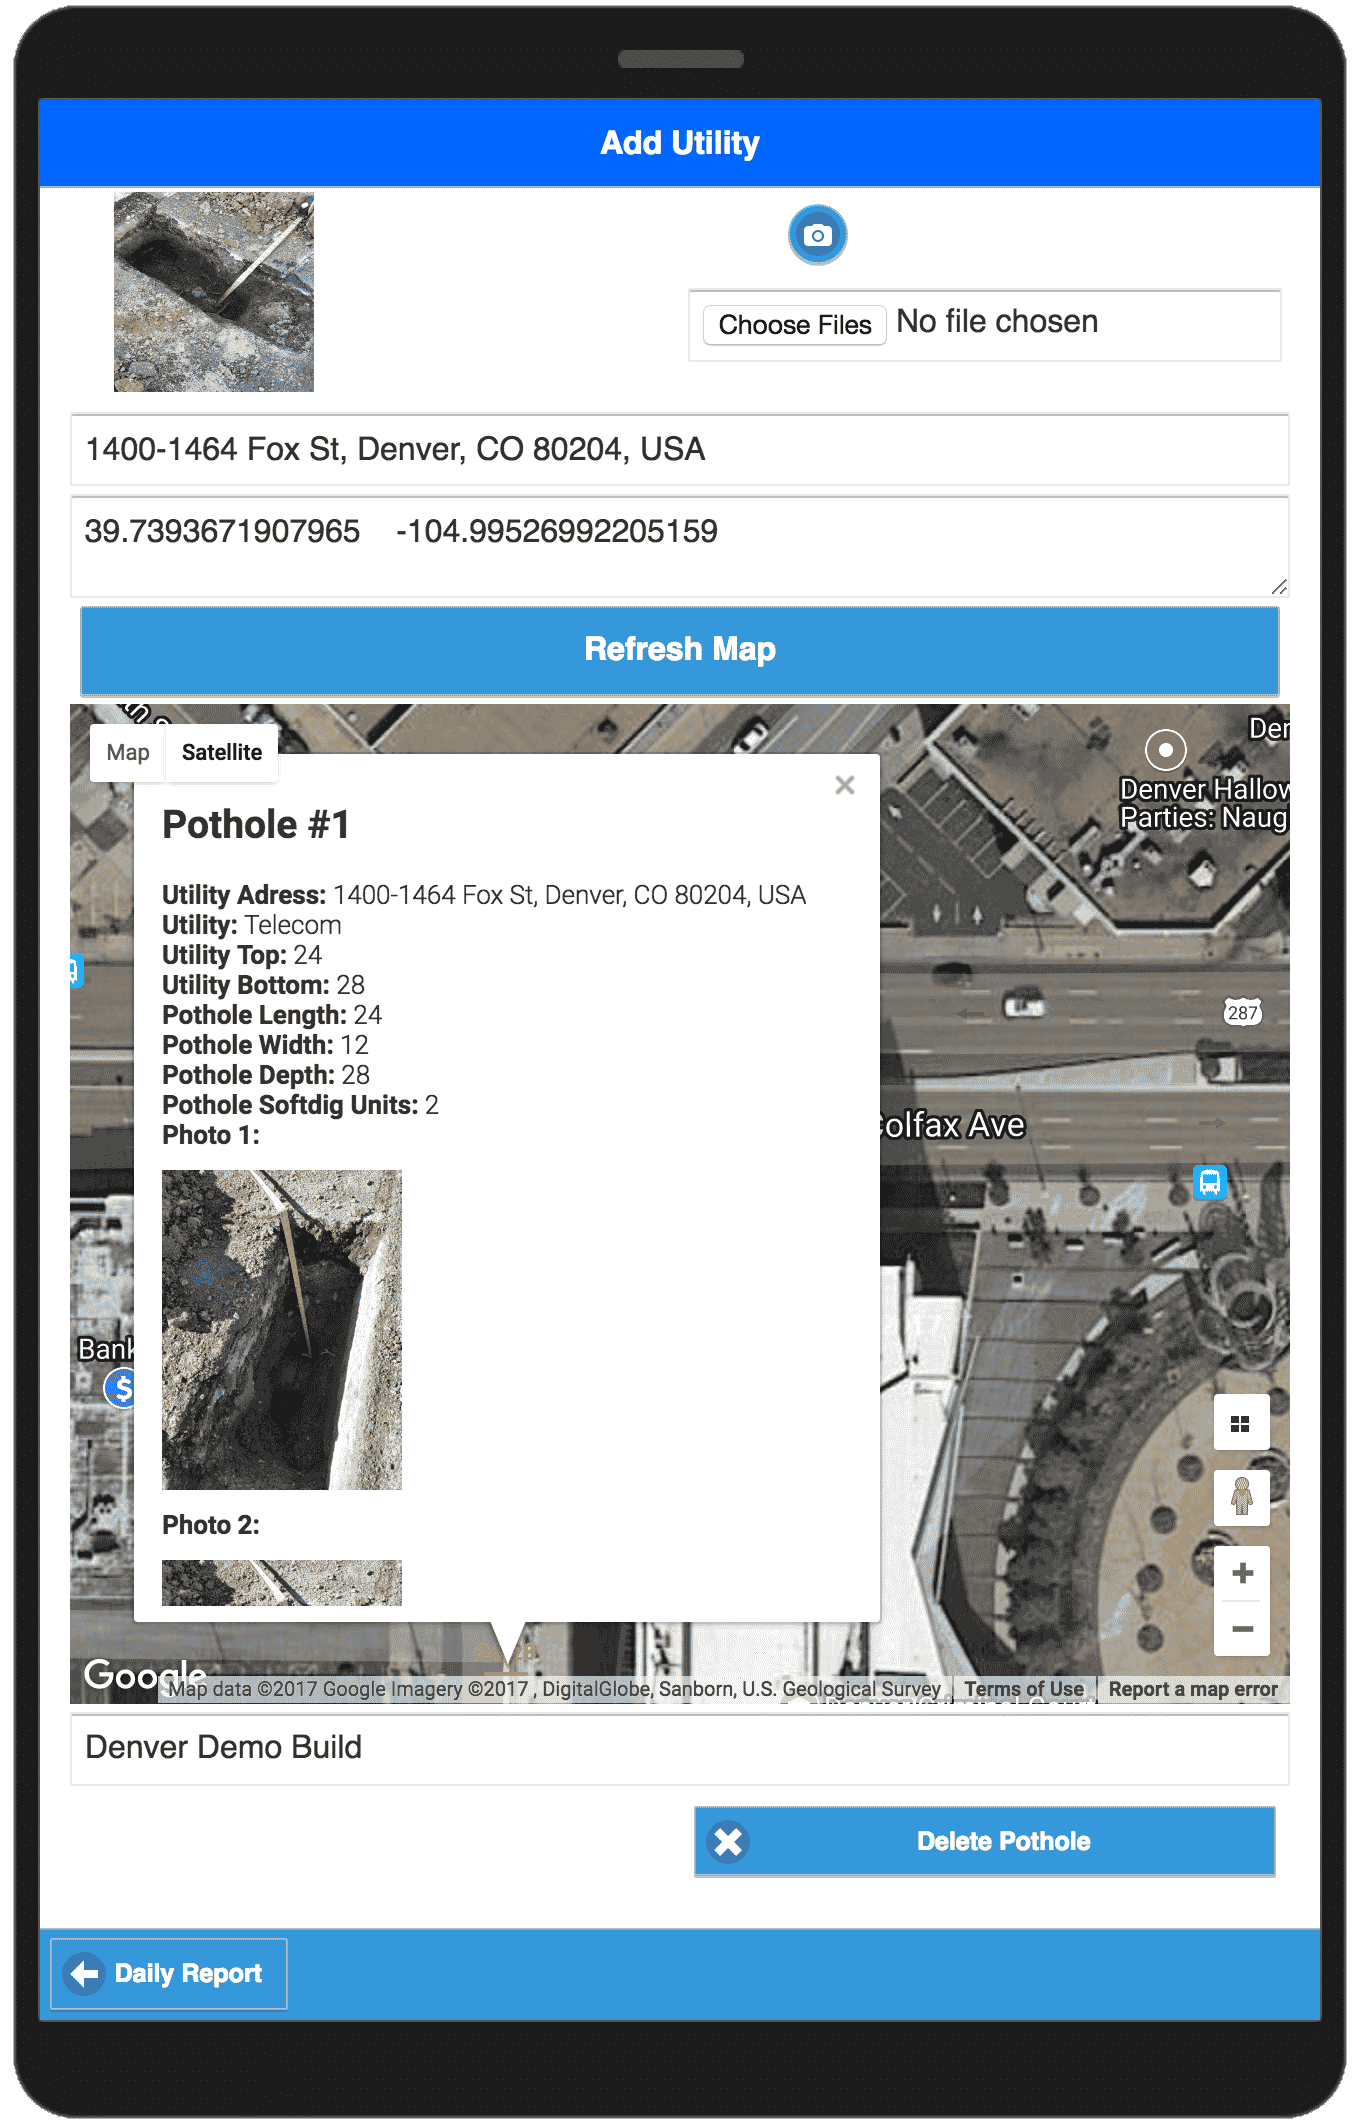Open the map tilt grid control

(x=1241, y=1423)
